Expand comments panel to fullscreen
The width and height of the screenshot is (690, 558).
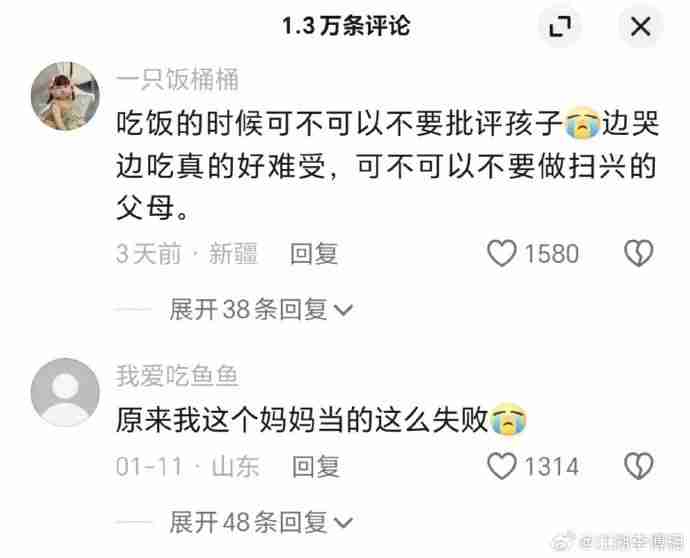pos(560,26)
